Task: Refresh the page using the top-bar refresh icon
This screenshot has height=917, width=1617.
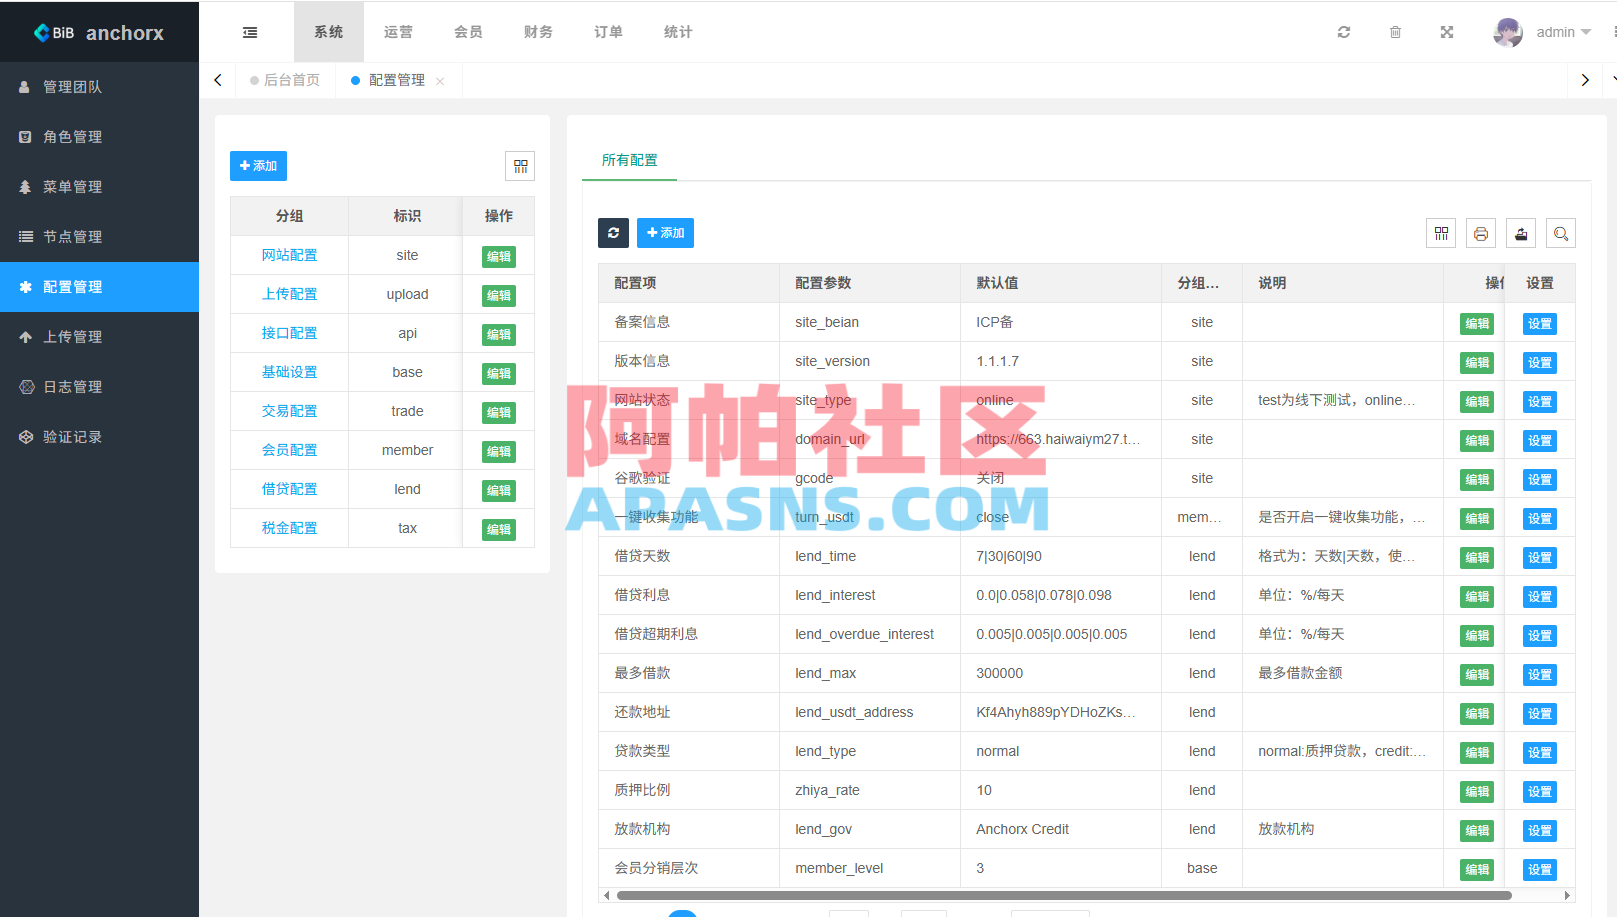Action: coord(1344,32)
